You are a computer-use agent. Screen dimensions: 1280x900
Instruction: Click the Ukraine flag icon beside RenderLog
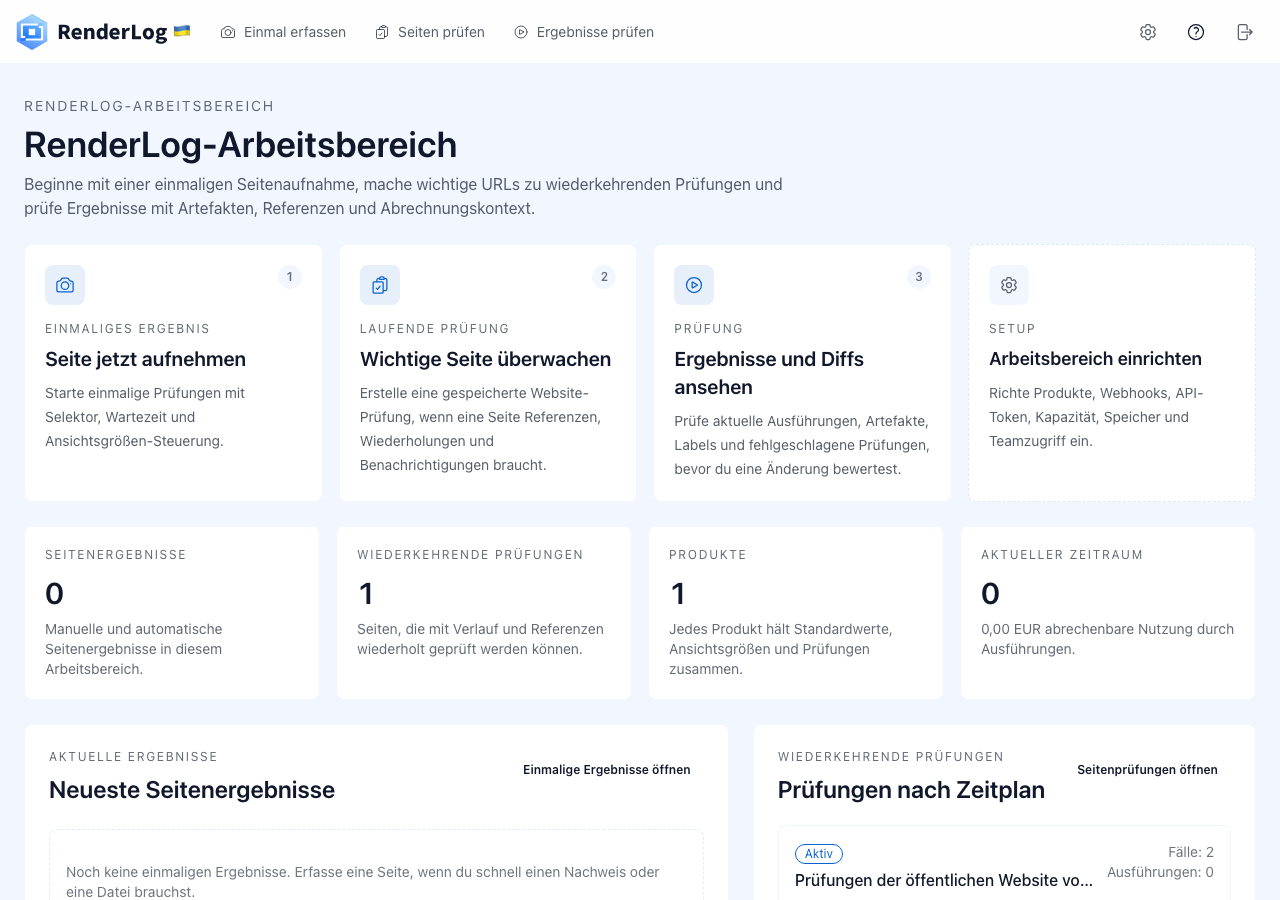pyautogui.click(x=182, y=31)
